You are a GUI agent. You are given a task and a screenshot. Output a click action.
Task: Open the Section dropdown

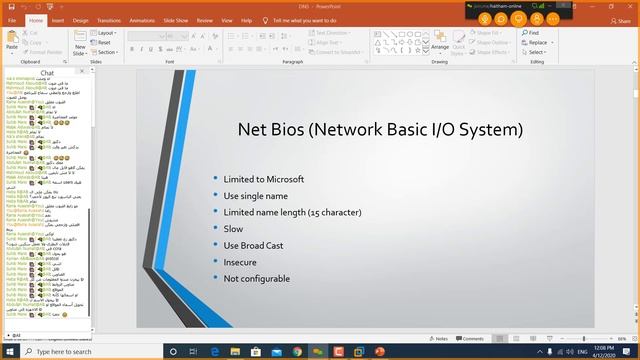(x=104, y=52)
